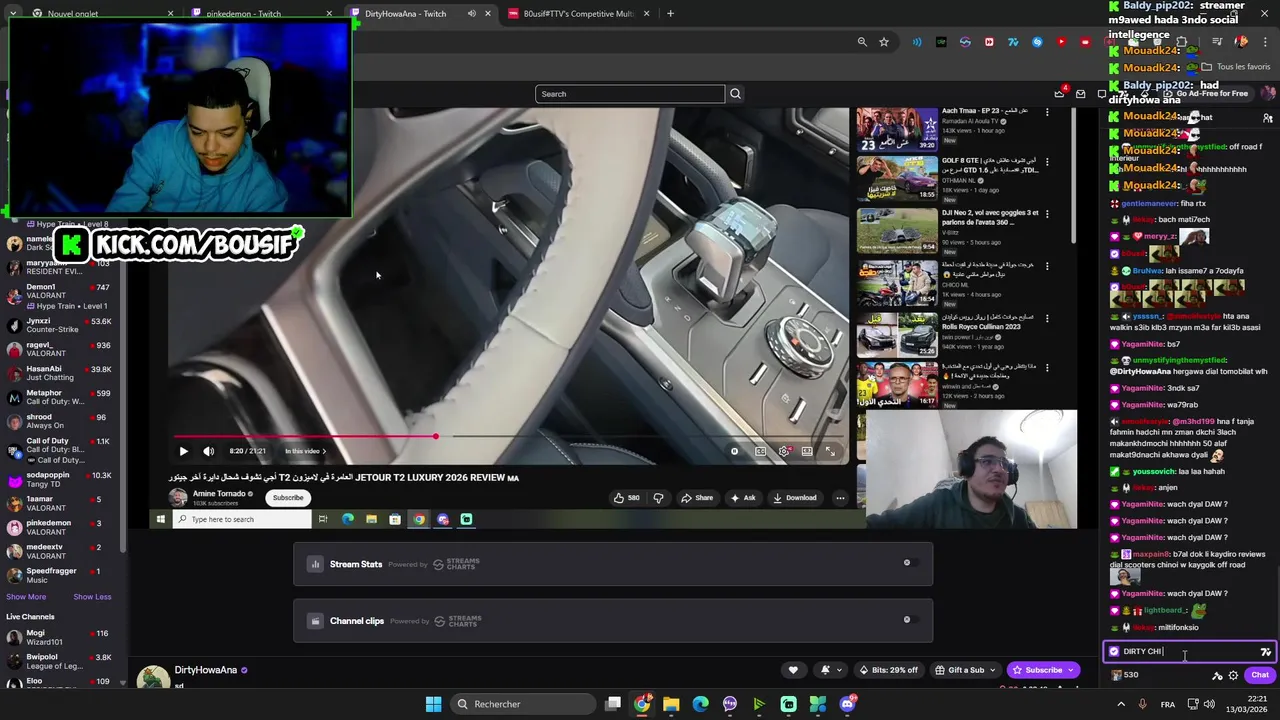Dislike the Jetour T2 video
The image size is (1280, 720).
(658, 498)
